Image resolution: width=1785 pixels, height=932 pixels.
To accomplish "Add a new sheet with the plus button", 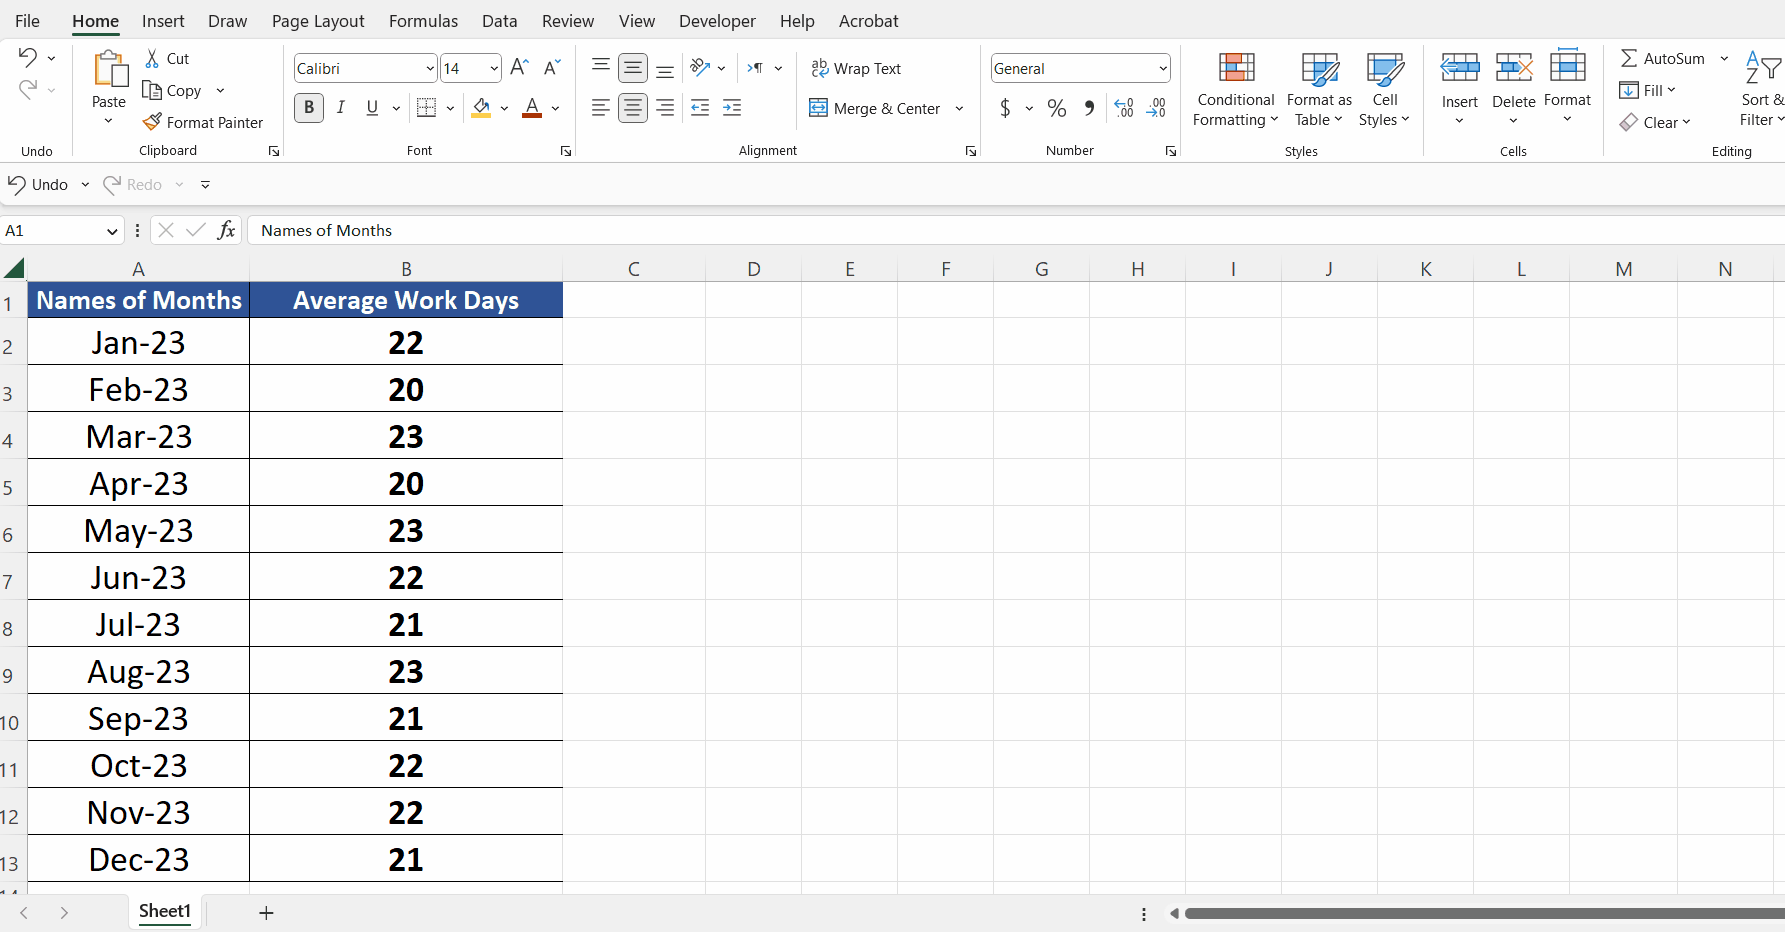I will (266, 912).
